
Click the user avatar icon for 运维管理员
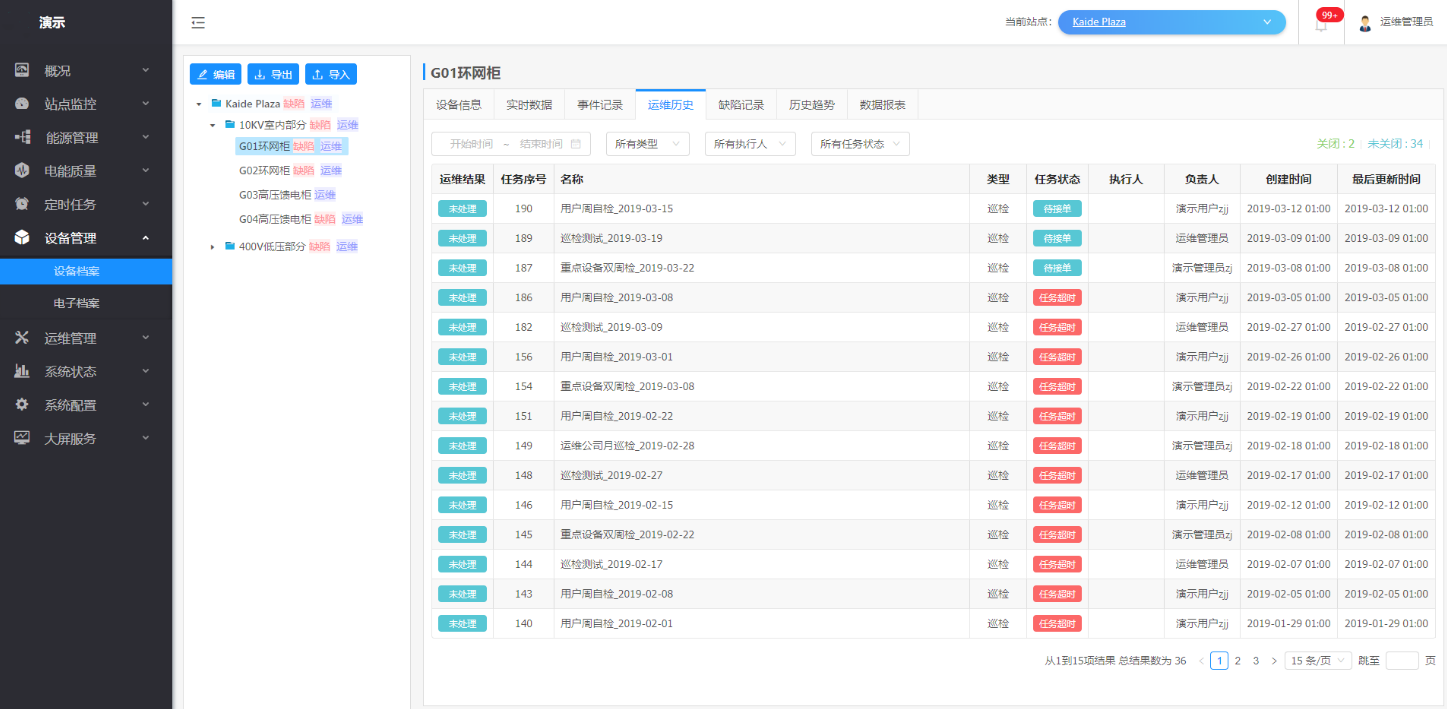coord(1364,22)
